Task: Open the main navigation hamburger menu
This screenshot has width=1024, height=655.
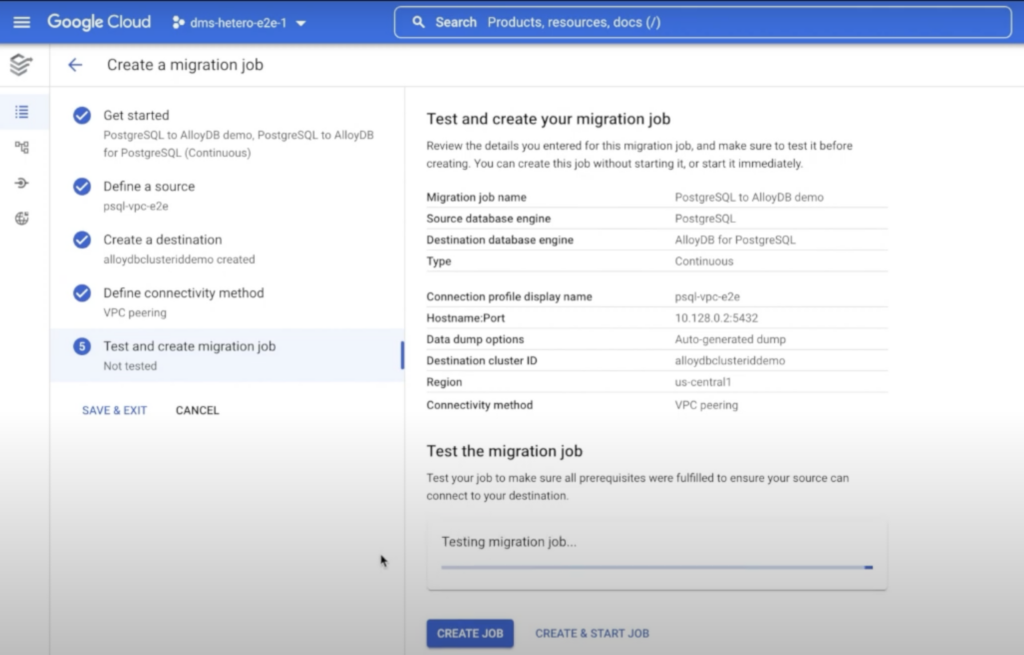Action: click(22, 22)
